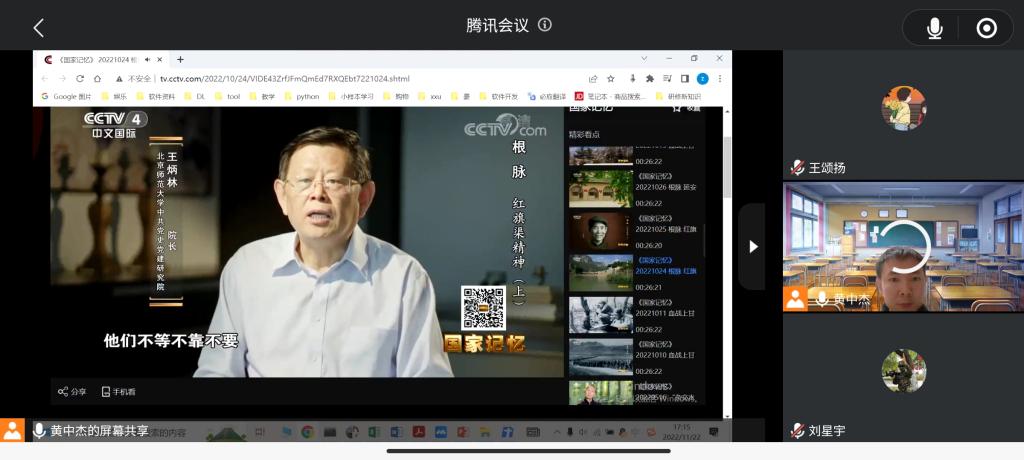This screenshot has height=460, width=1024.
Task: Open the 软件开发 bookmark folder
Action: click(x=499, y=96)
